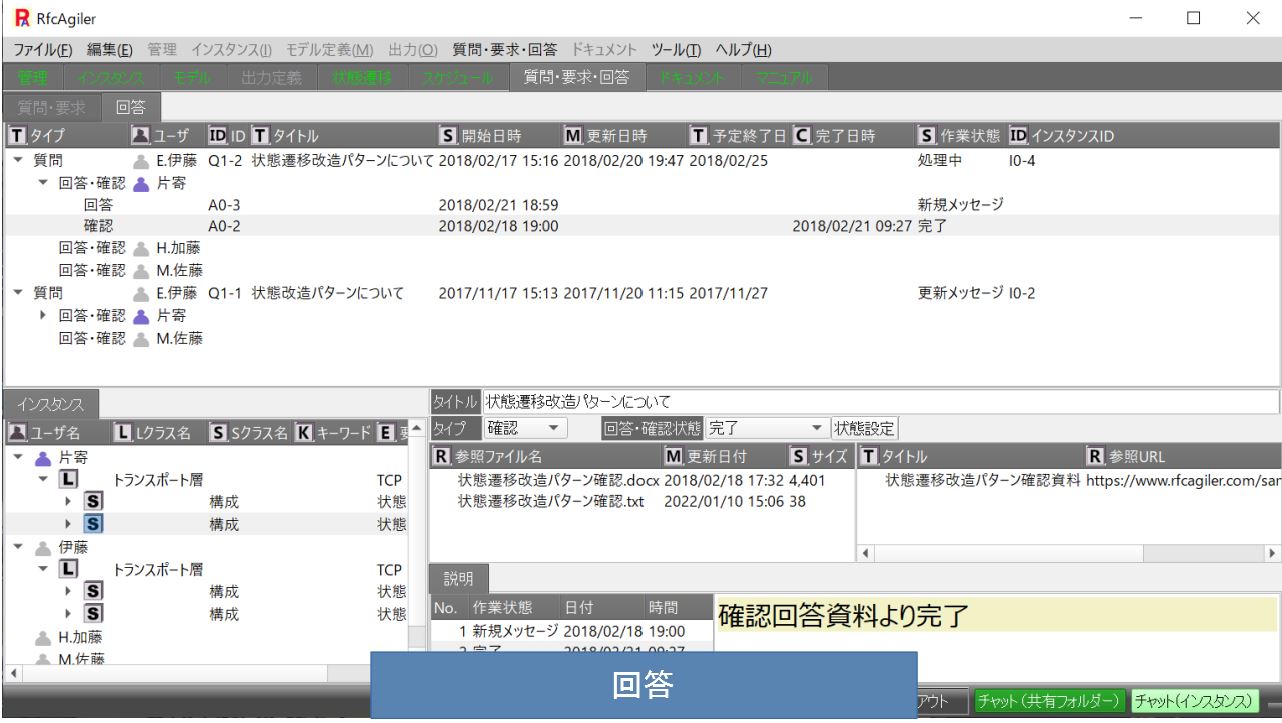Viewport: 1282px width, 723px height.
Task: Open the ツール(T) menu
Action: click(674, 50)
